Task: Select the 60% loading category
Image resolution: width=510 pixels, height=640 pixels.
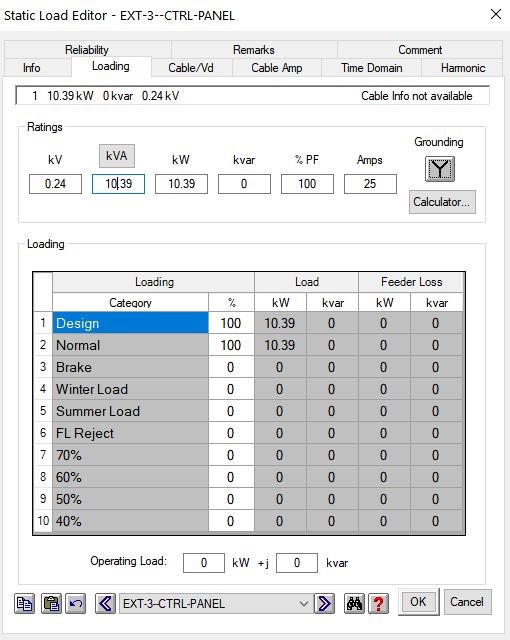Action: click(130, 477)
